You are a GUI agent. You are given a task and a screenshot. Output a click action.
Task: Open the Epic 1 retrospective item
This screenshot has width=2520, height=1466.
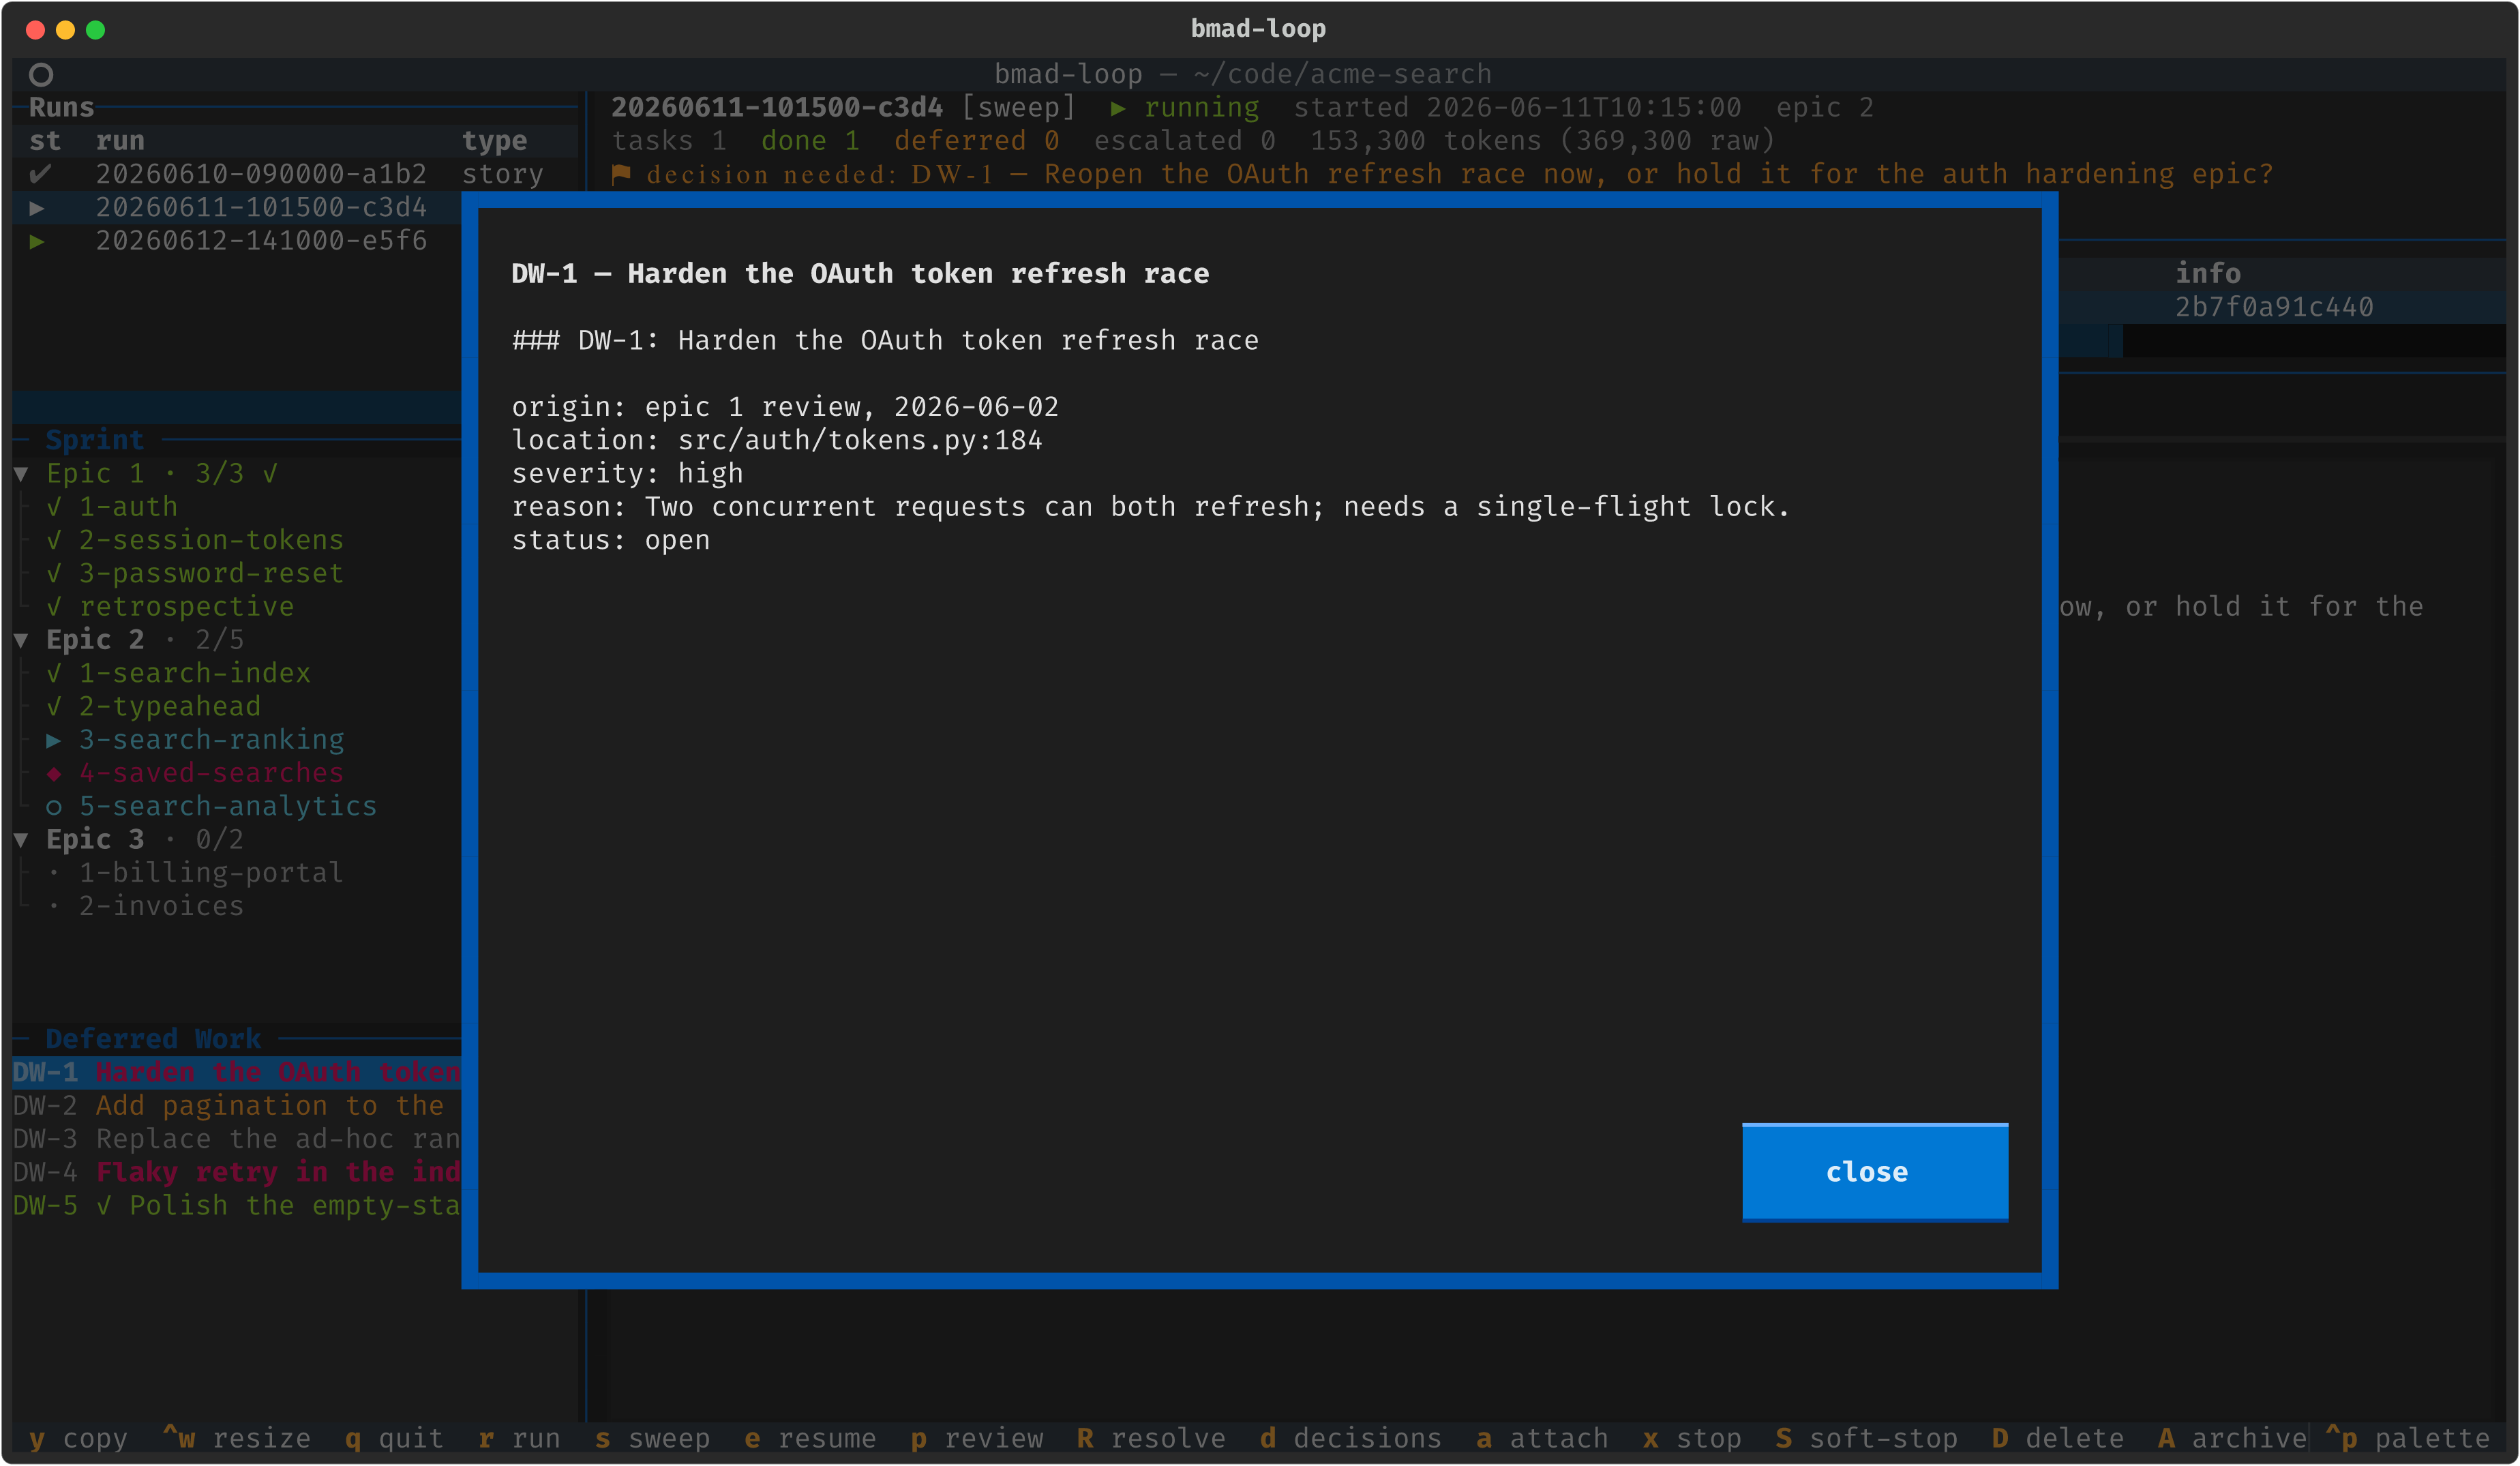point(186,607)
